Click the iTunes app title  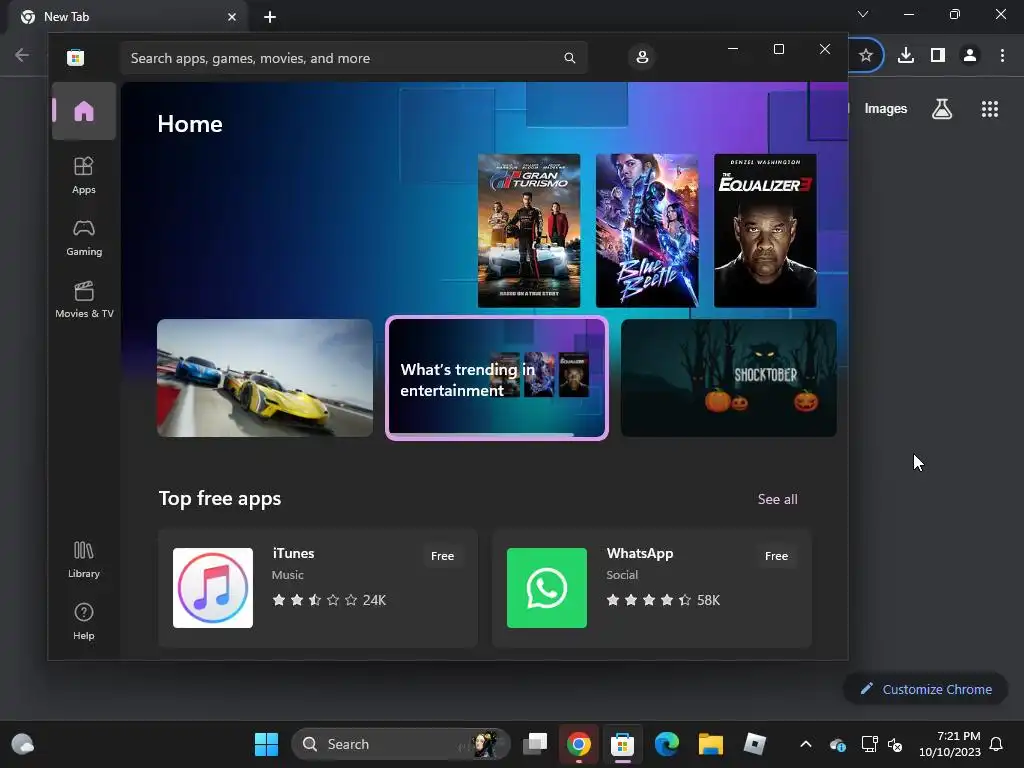(x=293, y=553)
